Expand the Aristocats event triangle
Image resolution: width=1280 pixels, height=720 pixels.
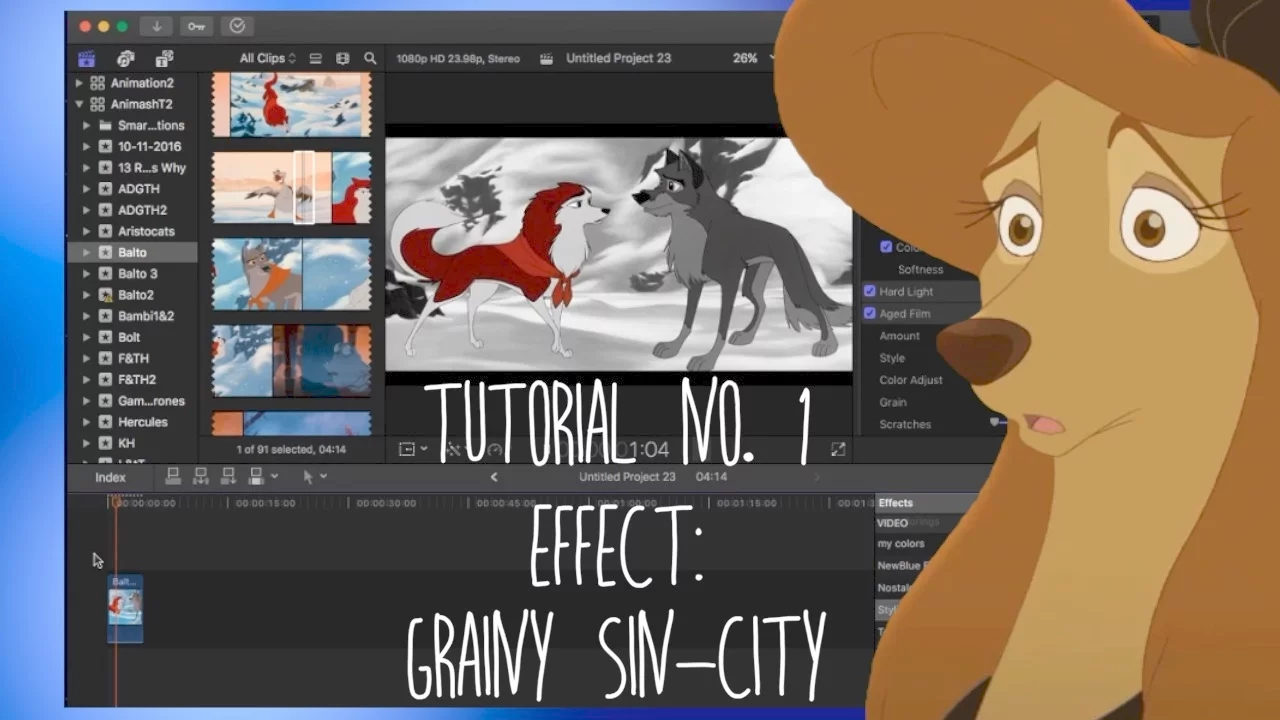pos(87,231)
